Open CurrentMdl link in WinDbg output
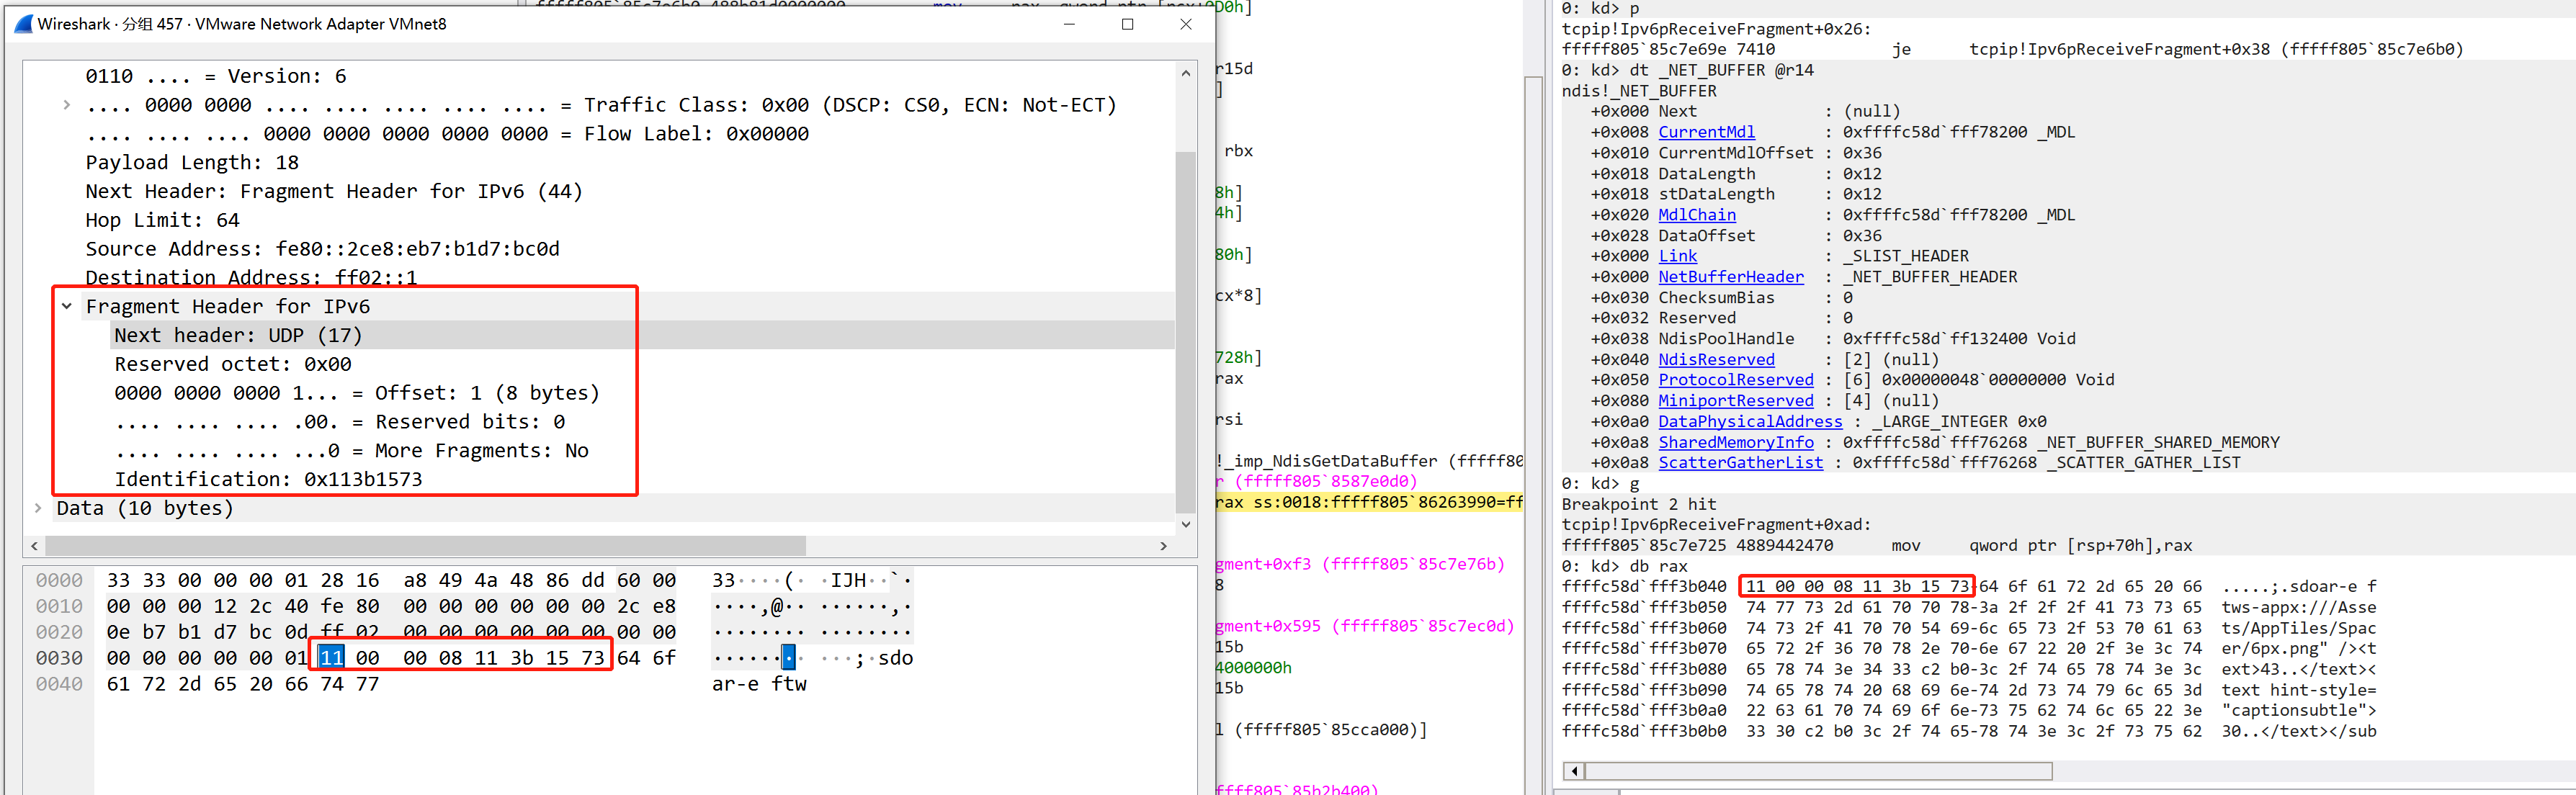2576x795 pixels. click(1706, 132)
